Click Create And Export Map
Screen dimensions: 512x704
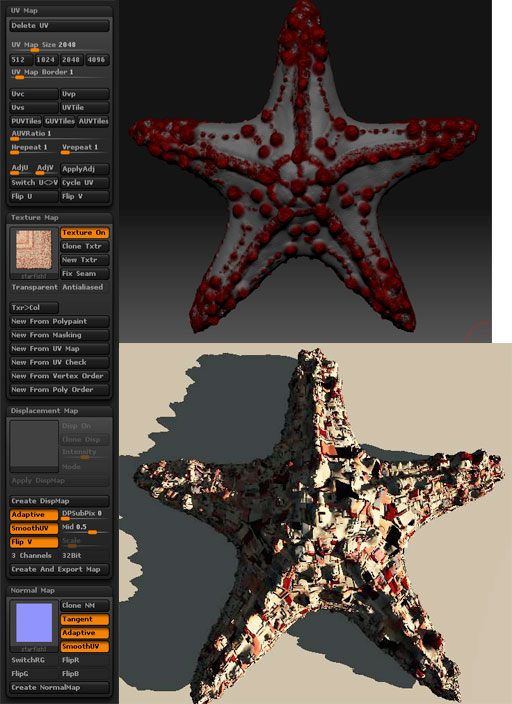point(59,569)
